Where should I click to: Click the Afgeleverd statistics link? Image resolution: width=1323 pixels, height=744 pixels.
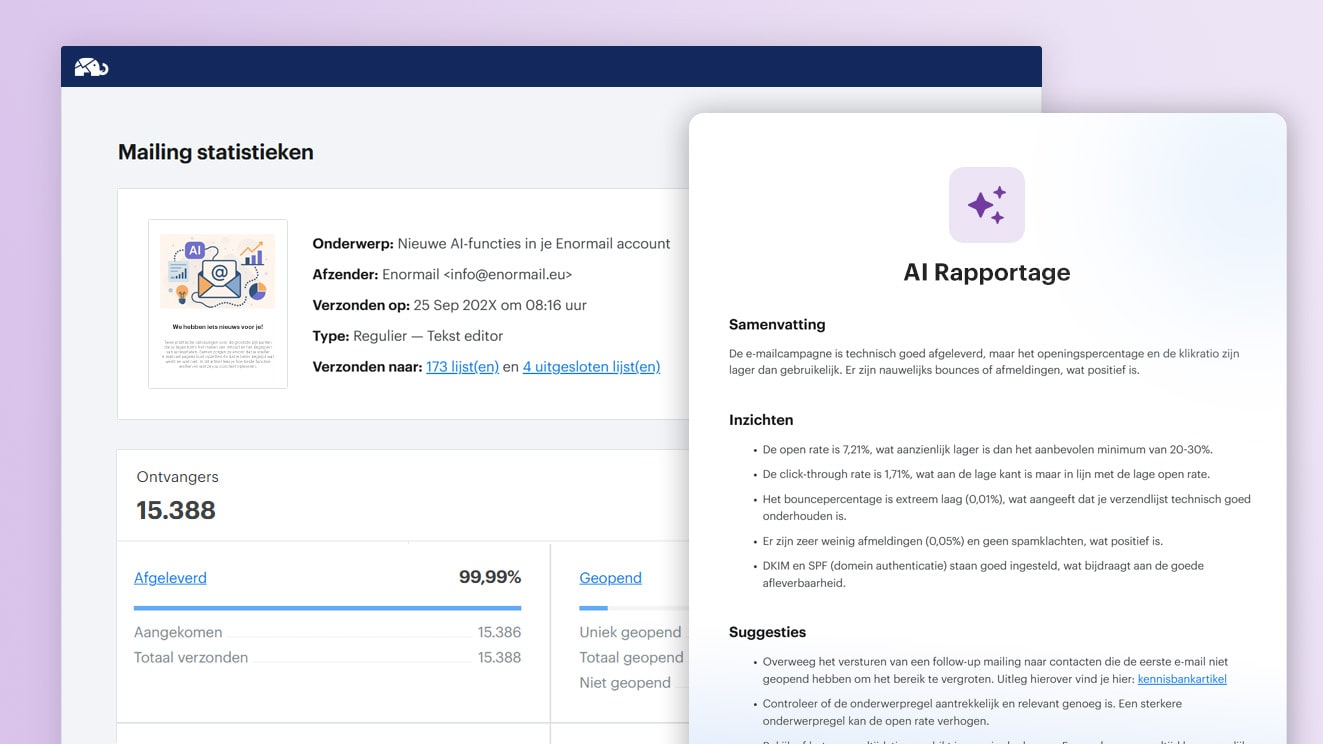click(170, 578)
